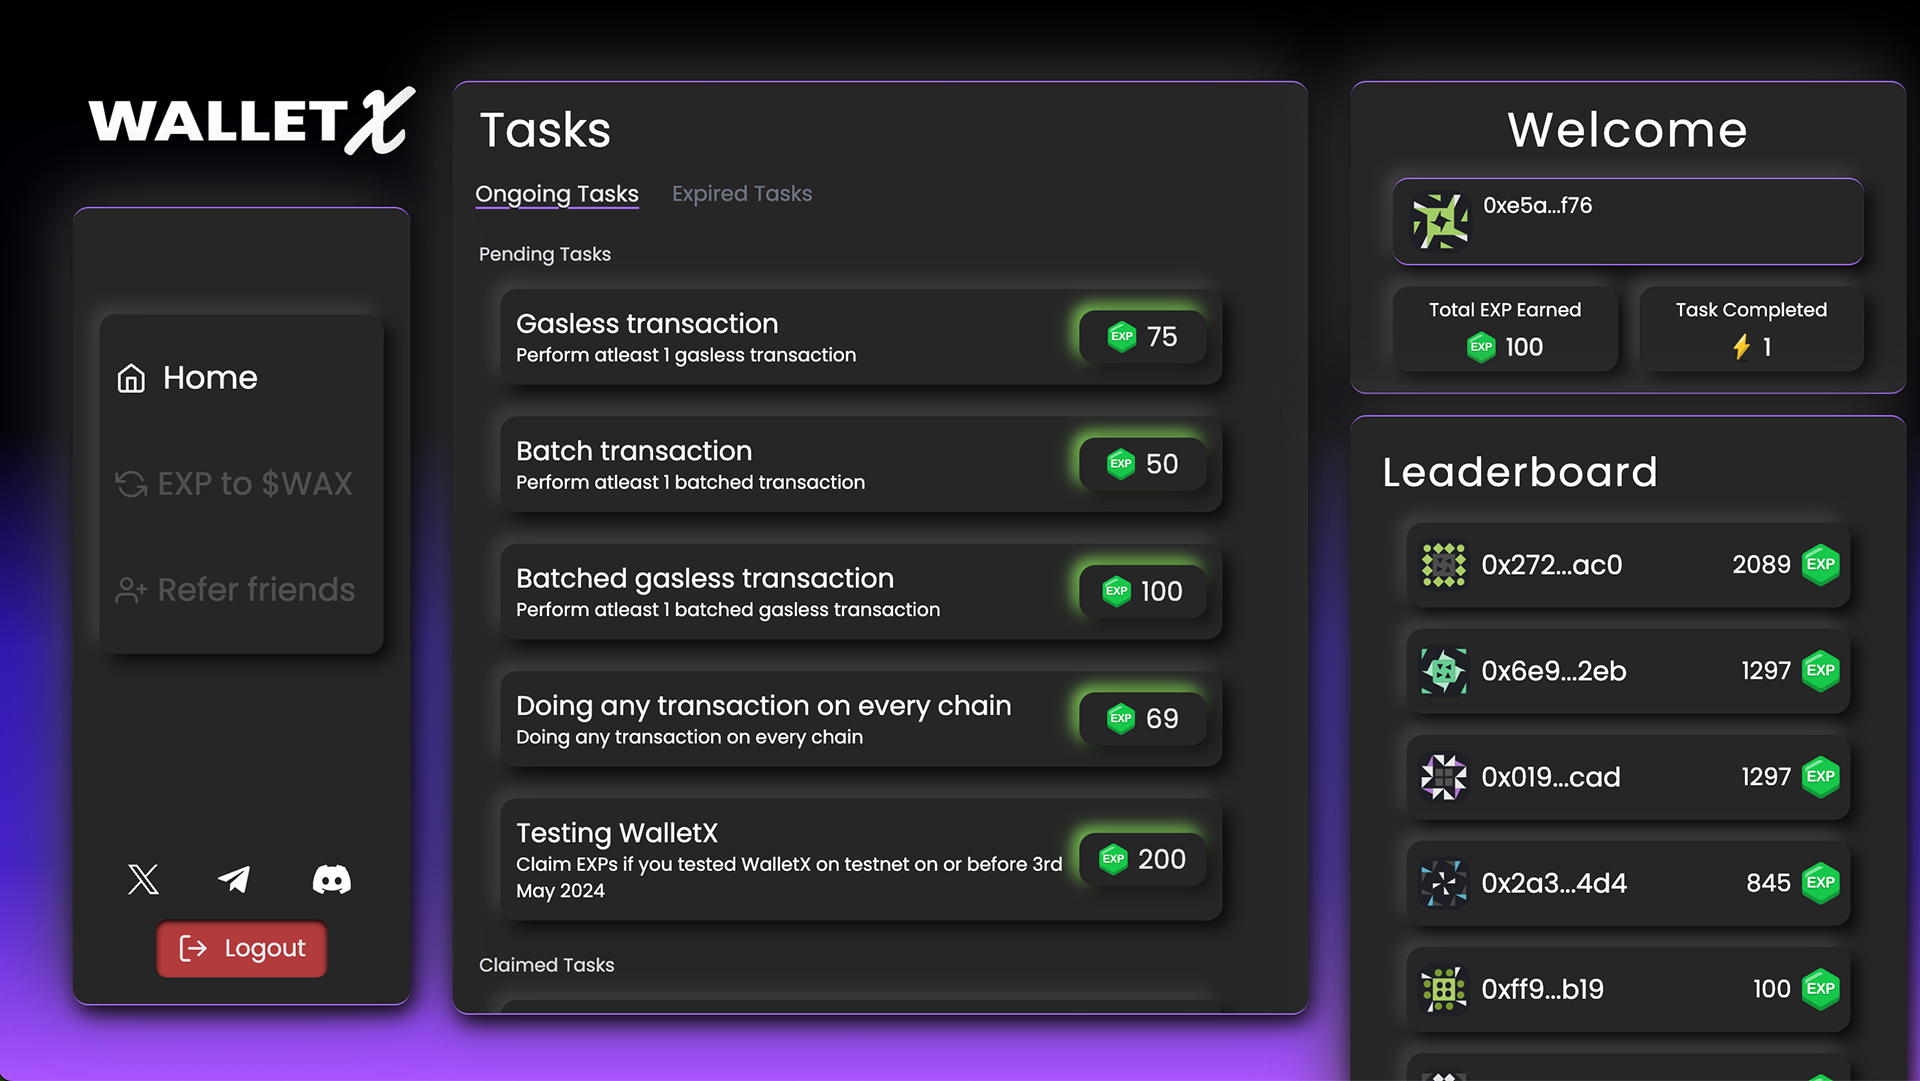
Task: Click the Tasks panel heading
Action: (545, 130)
